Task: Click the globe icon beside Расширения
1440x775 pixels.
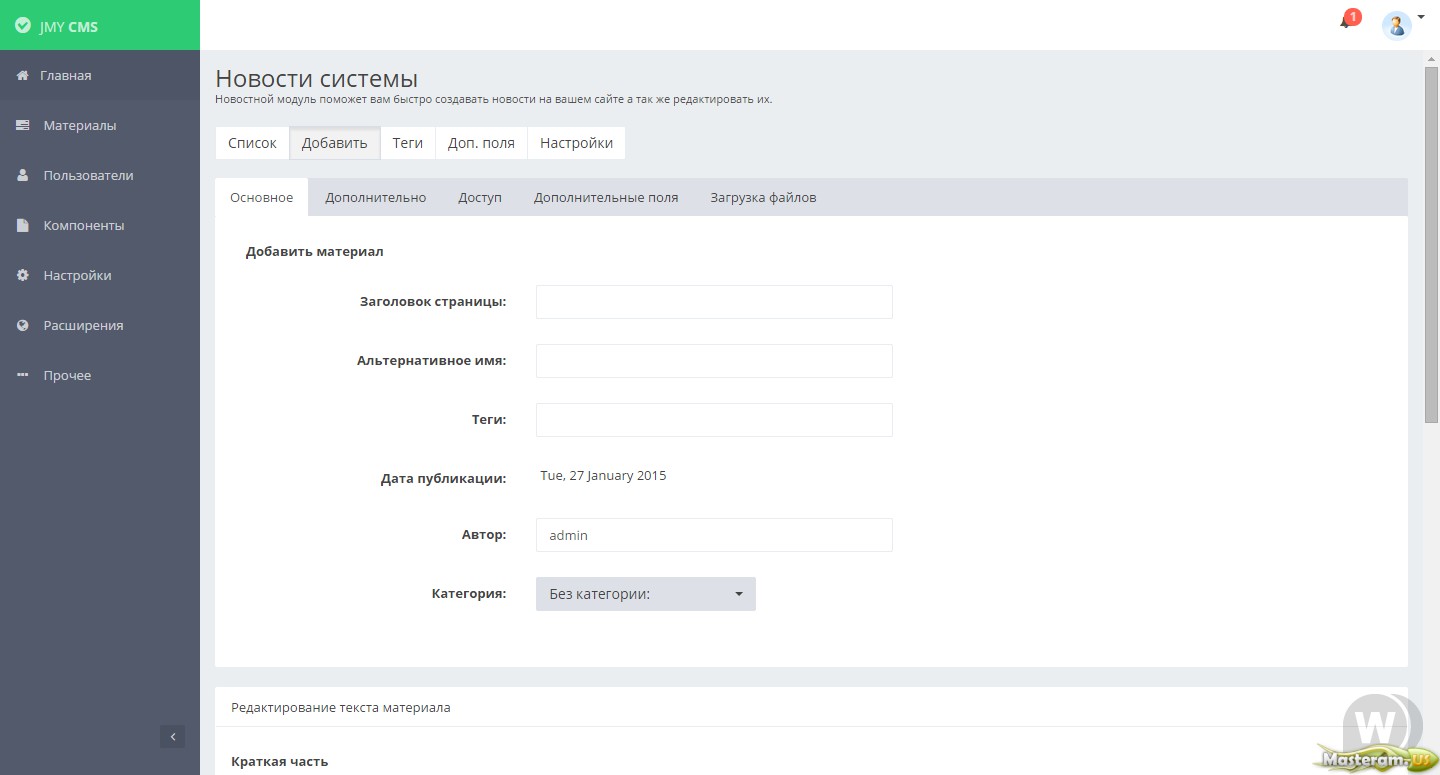Action: tap(22, 326)
